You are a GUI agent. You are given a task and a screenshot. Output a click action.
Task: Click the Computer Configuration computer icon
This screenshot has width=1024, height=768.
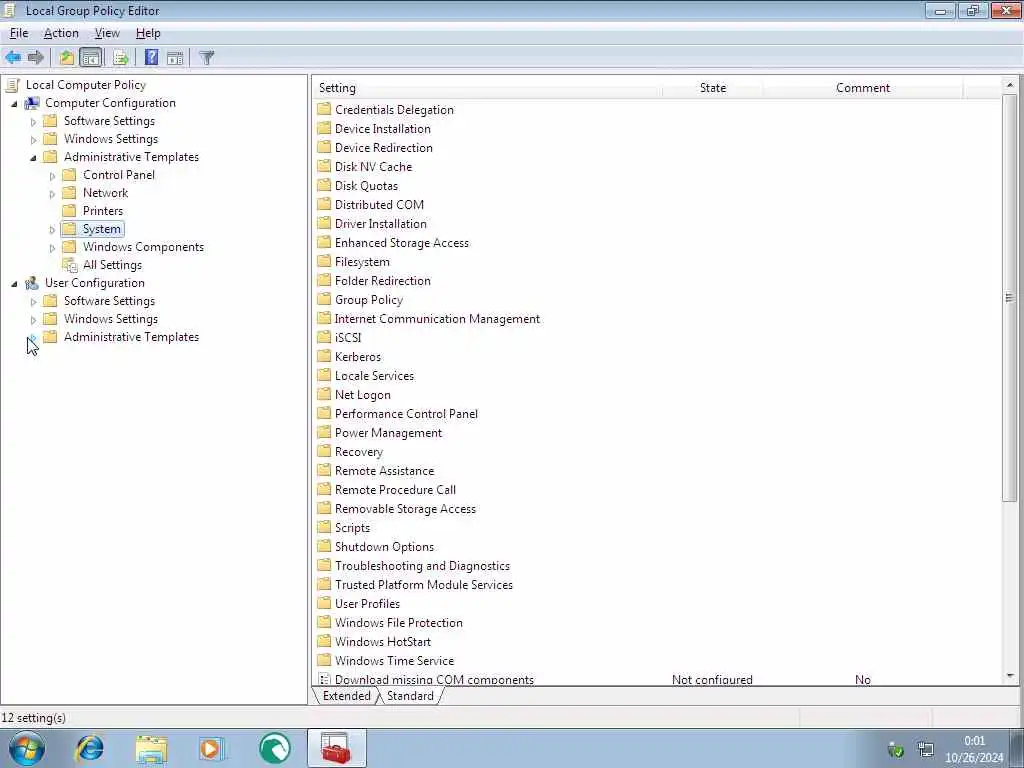tap(32, 103)
